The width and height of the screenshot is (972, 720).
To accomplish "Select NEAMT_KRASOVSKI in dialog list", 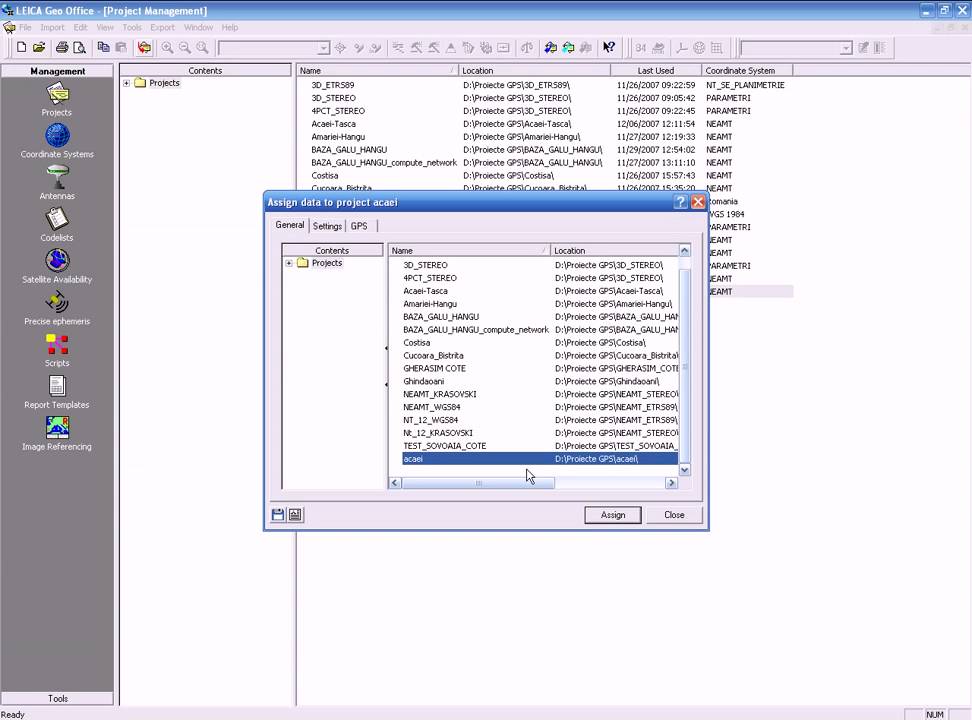I will tap(440, 394).
